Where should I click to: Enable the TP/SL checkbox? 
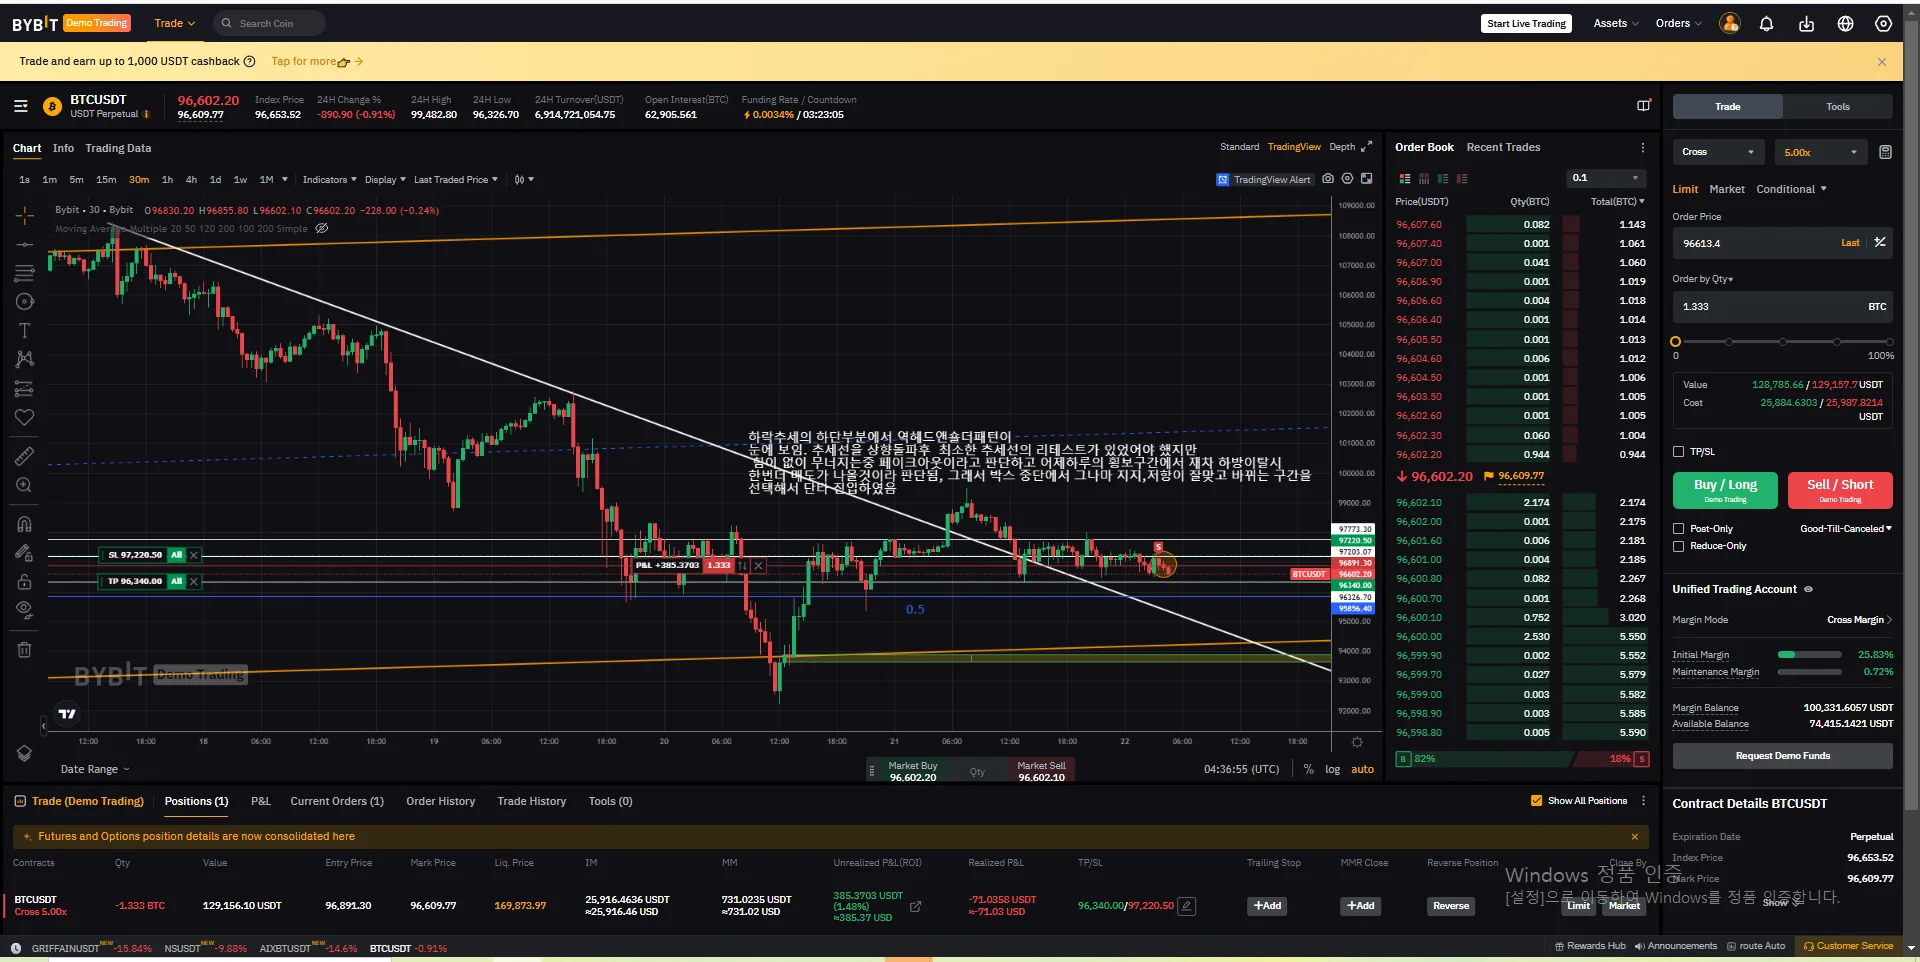(x=1679, y=452)
